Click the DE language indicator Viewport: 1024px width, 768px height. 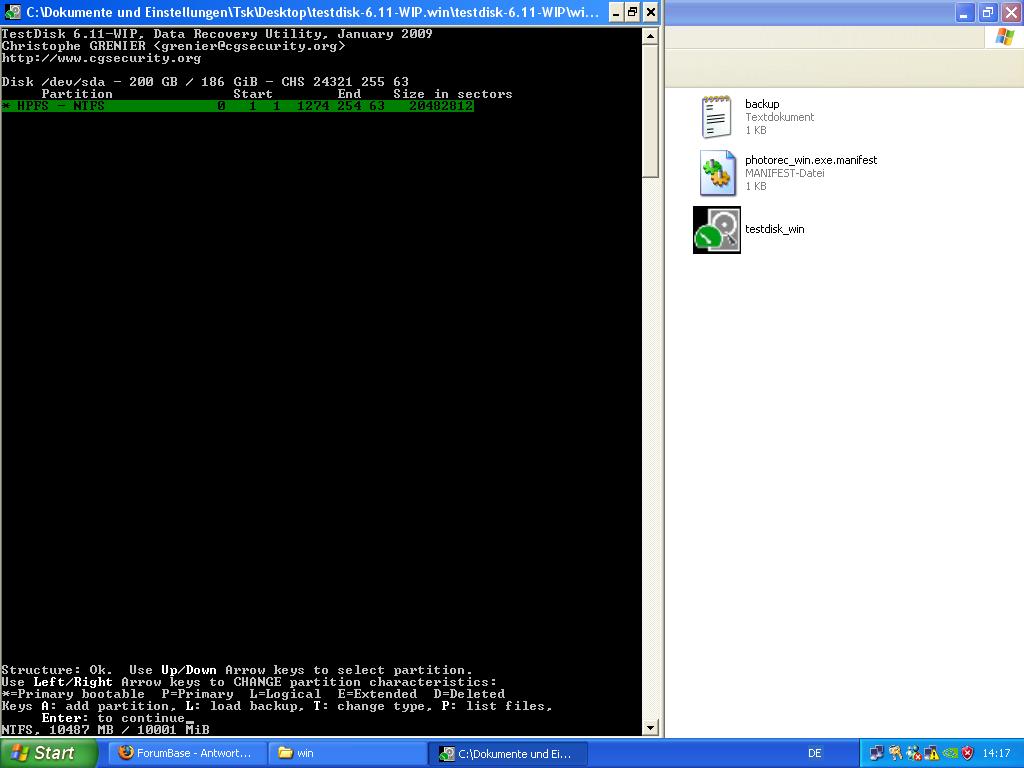[x=814, y=753]
